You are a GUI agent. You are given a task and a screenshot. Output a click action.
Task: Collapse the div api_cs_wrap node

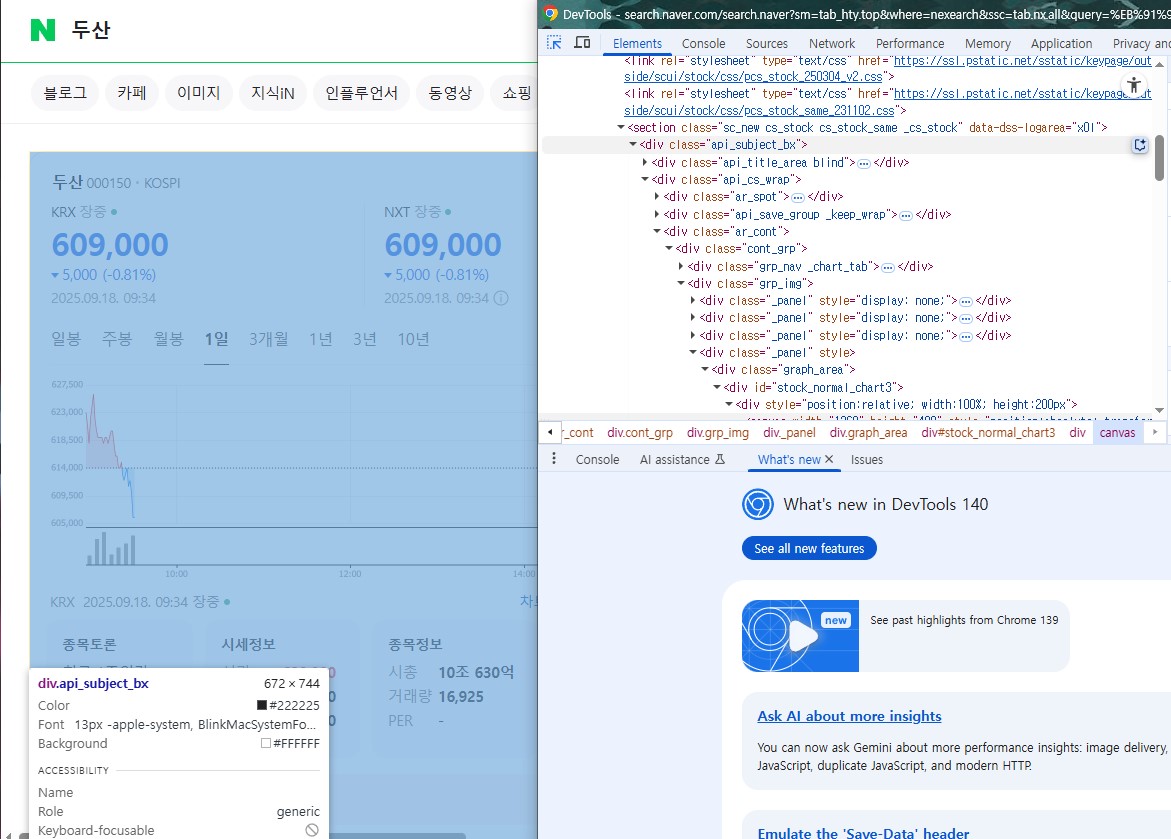click(644, 179)
